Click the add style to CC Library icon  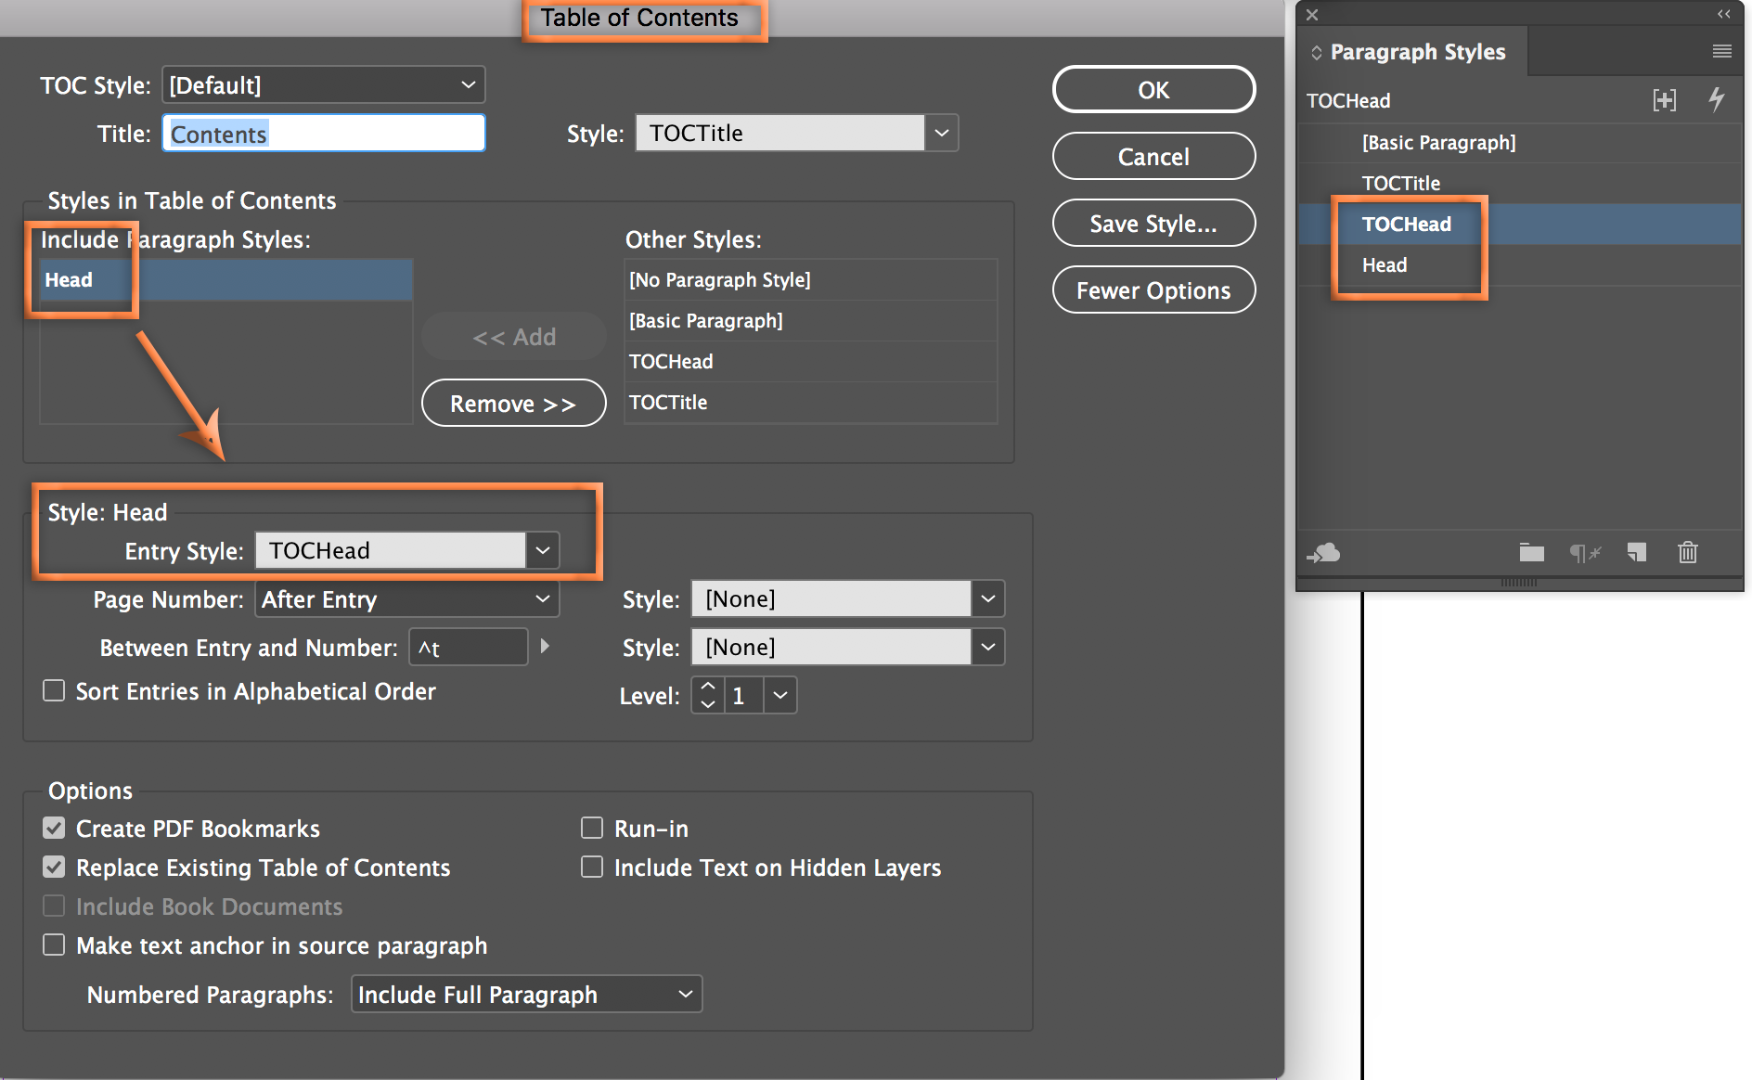point(1324,552)
